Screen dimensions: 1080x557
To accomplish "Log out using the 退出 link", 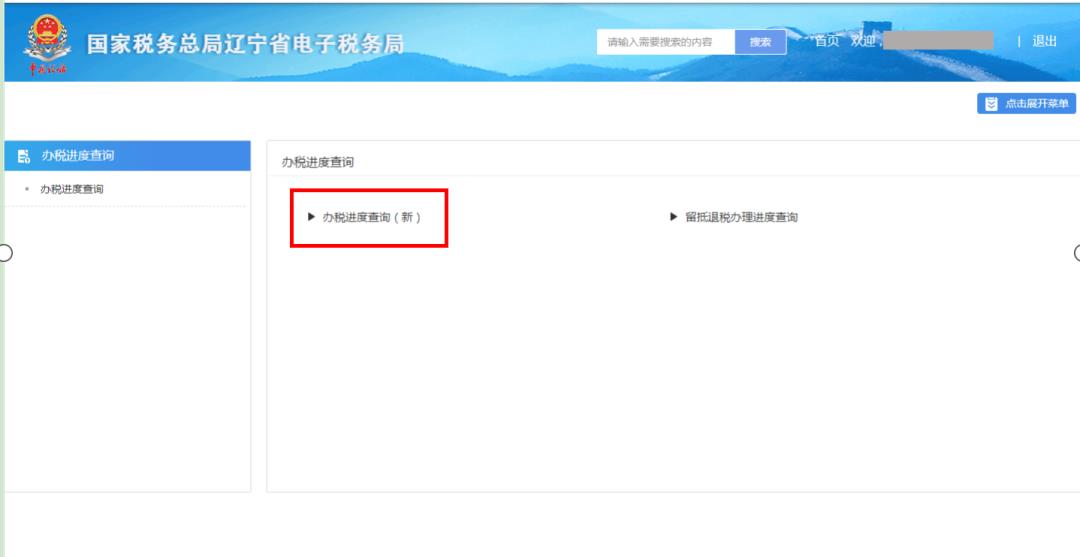I will (x=1044, y=41).
